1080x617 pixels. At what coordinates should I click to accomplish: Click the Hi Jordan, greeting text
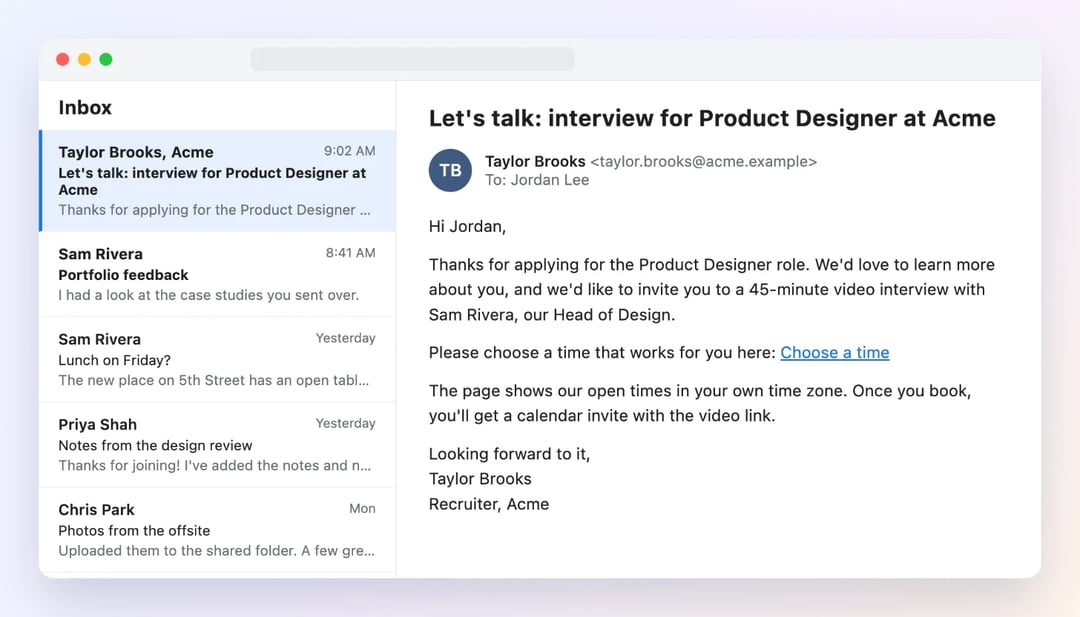(x=468, y=227)
